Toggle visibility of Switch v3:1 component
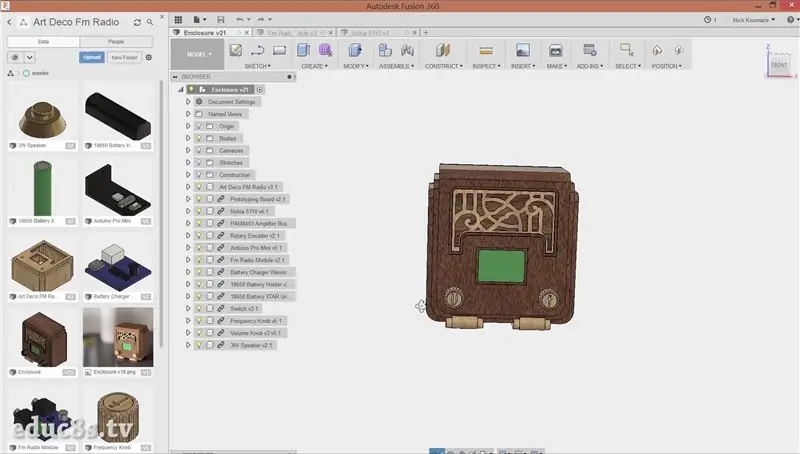800x454 pixels. (x=199, y=309)
